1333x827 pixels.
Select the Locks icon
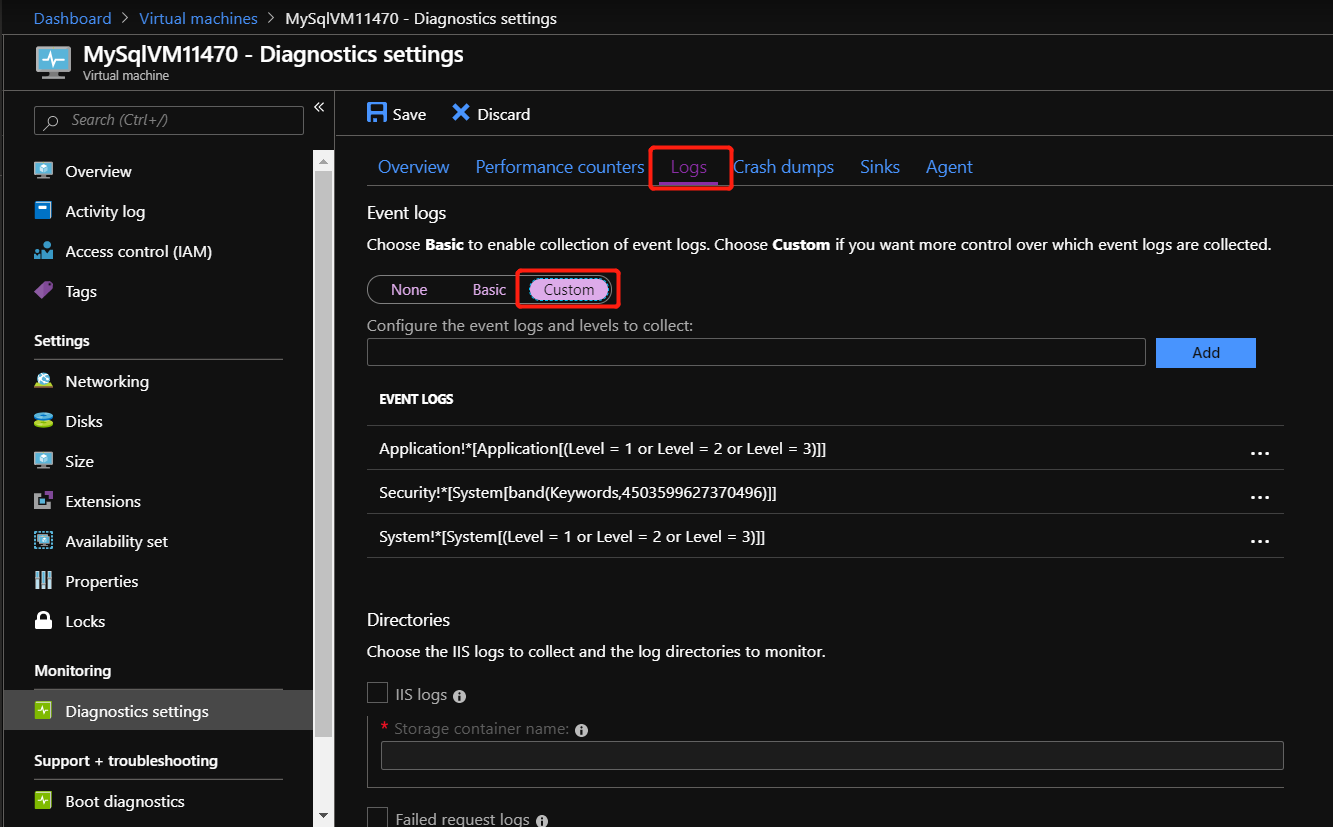pos(42,621)
